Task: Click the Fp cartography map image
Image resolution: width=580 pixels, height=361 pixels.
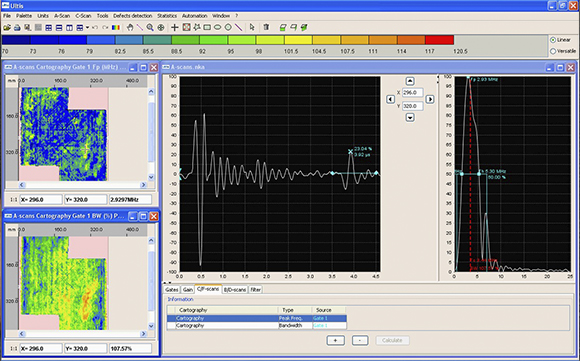Action: [63, 134]
